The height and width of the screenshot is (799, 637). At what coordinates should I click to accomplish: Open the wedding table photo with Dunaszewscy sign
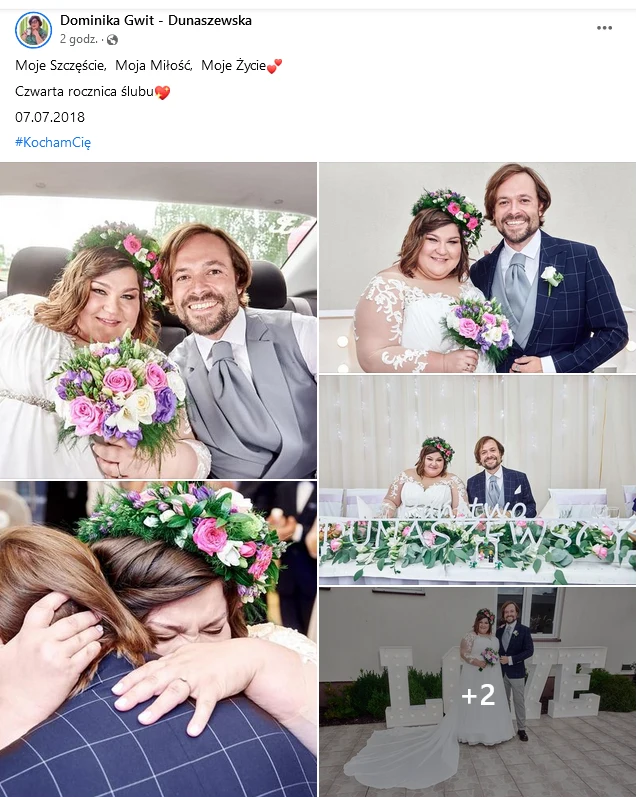(x=477, y=480)
